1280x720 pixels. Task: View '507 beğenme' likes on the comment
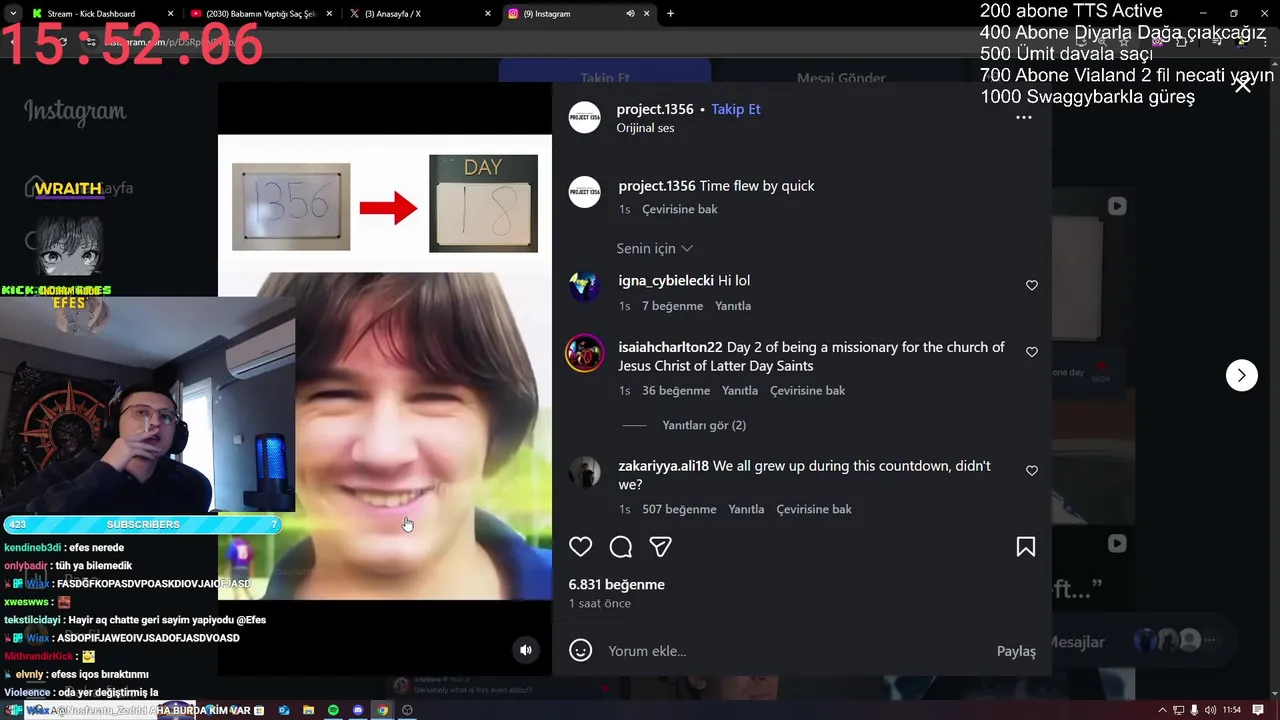[679, 510]
